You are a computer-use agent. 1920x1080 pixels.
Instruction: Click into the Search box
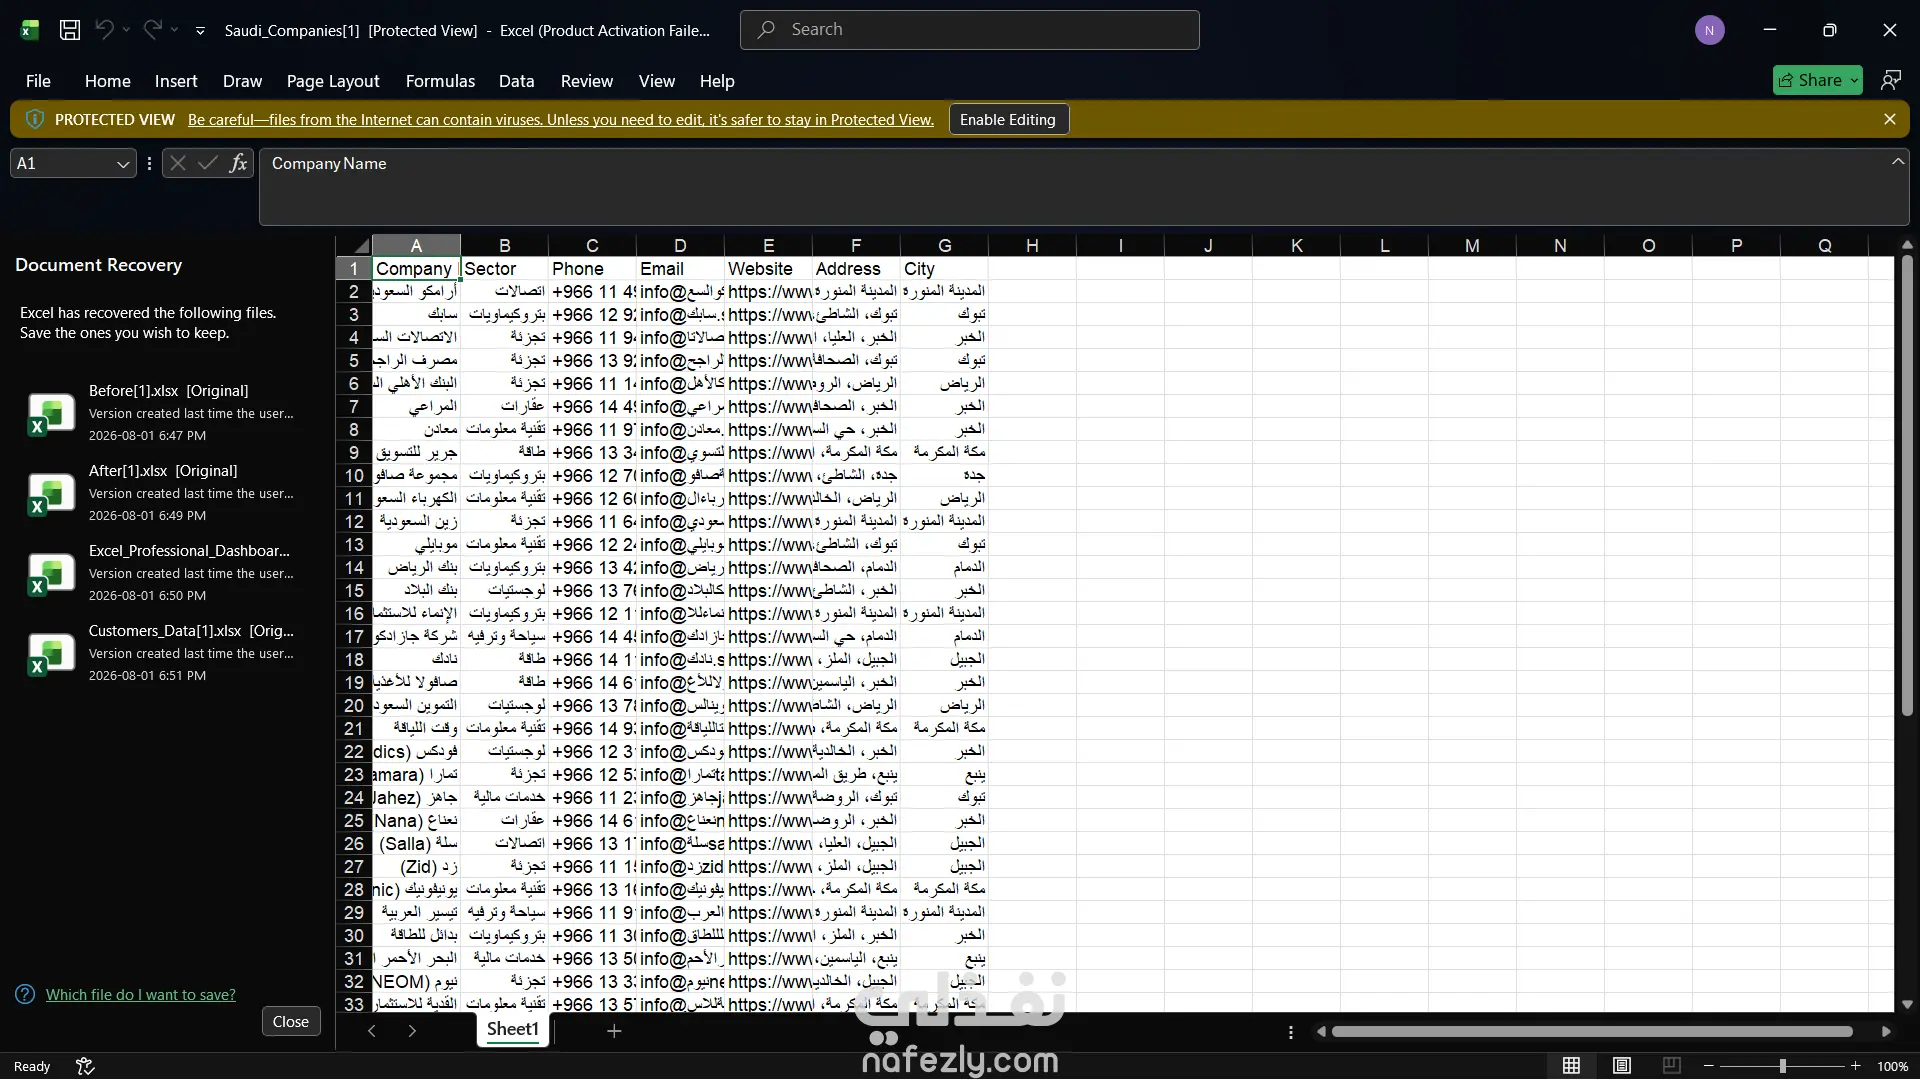[969, 30]
